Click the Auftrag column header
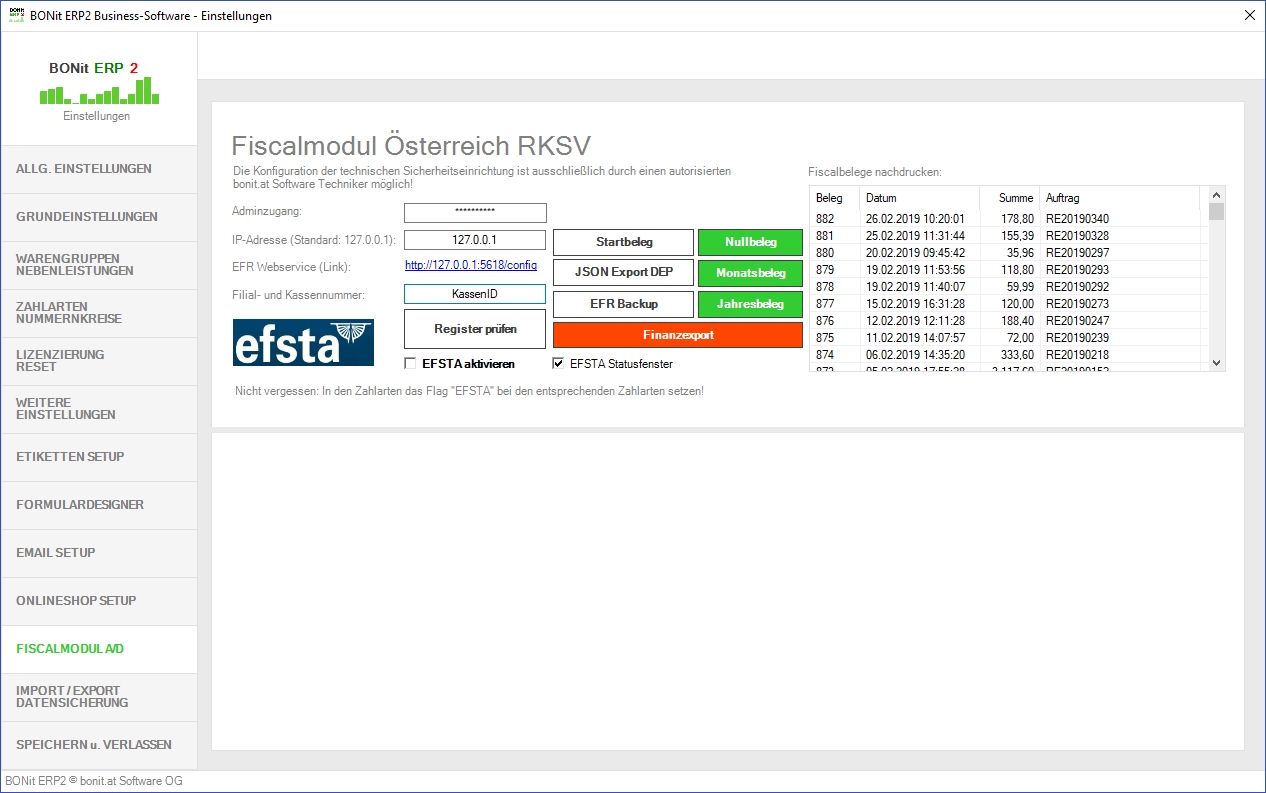 [x=1119, y=198]
